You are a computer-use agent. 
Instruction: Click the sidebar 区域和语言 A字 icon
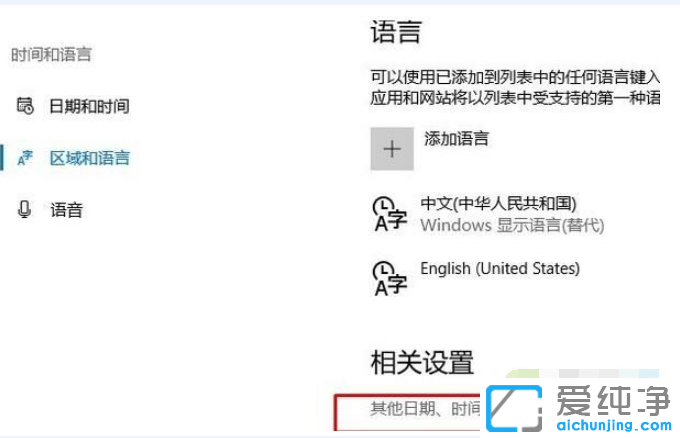(25, 157)
